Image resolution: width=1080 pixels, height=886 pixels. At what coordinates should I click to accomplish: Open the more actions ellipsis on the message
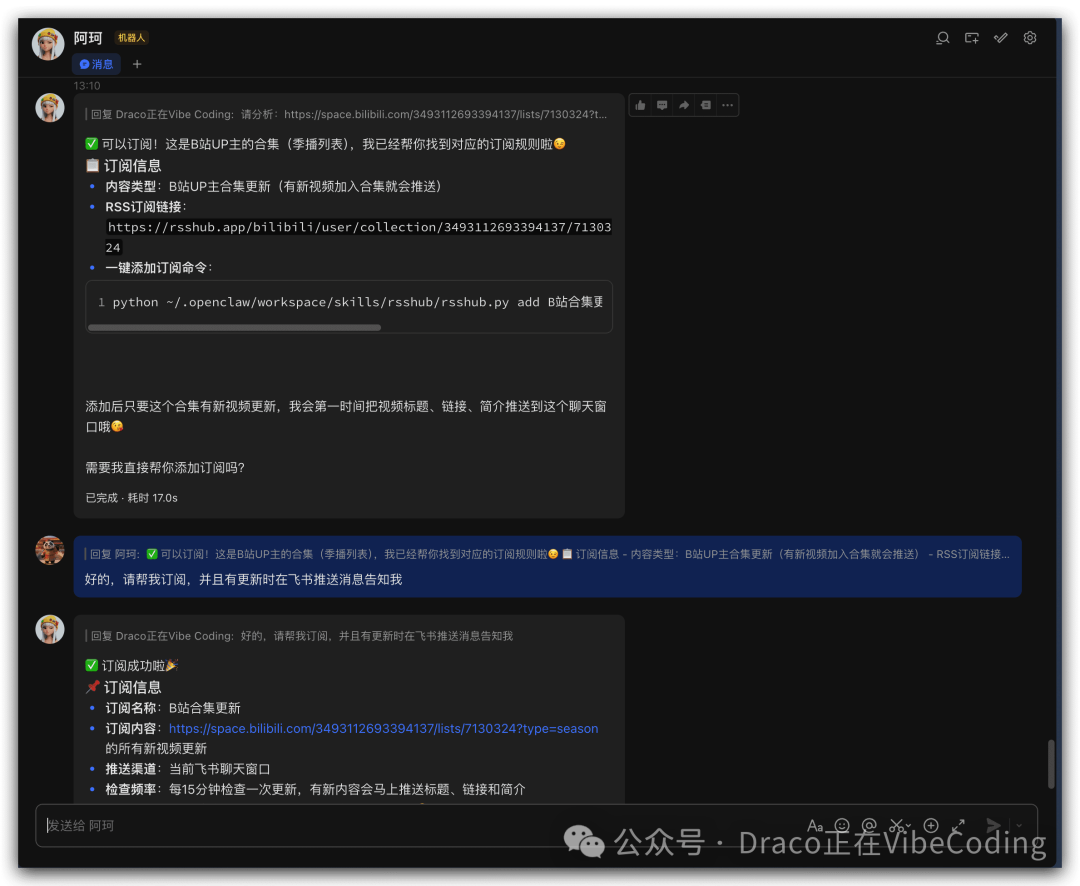click(x=728, y=104)
